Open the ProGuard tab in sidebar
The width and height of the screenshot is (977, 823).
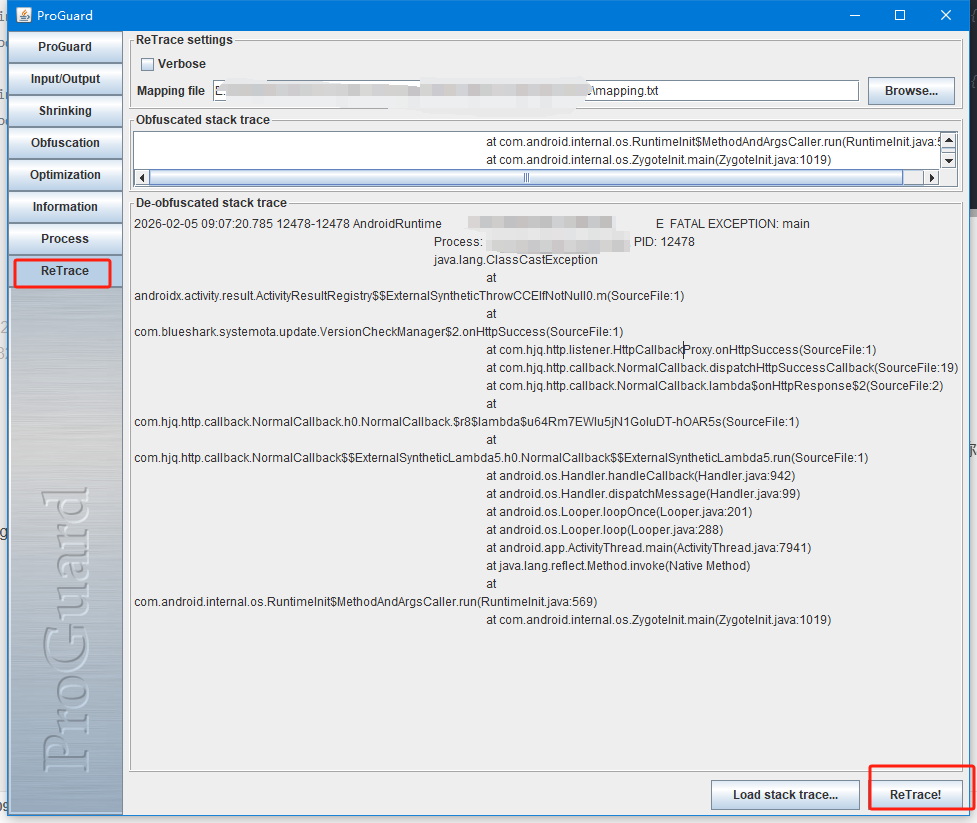point(65,47)
